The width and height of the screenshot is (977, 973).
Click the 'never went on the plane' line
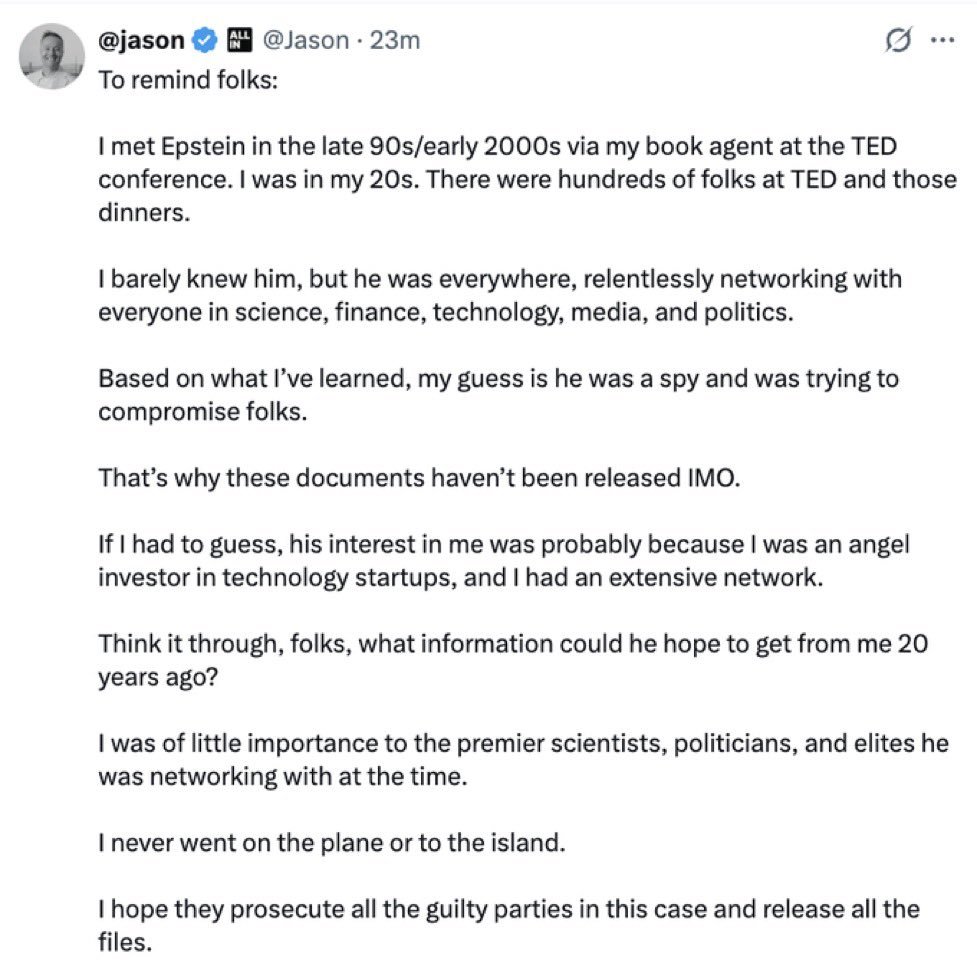coord(331,842)
